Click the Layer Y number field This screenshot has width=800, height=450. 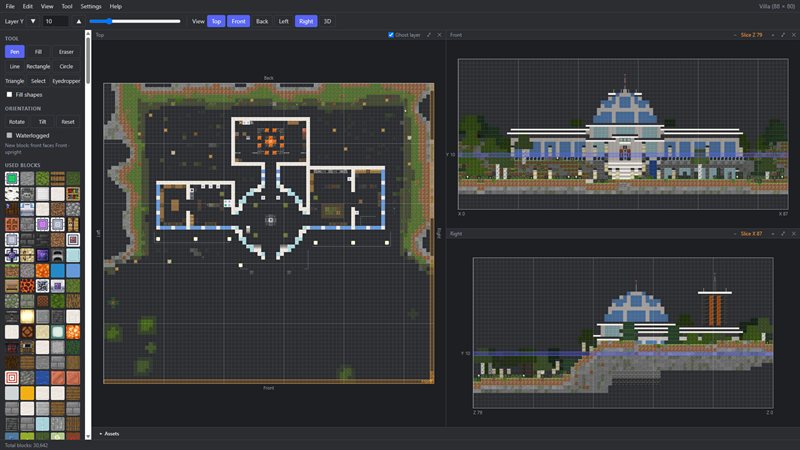tap(56, 21)
